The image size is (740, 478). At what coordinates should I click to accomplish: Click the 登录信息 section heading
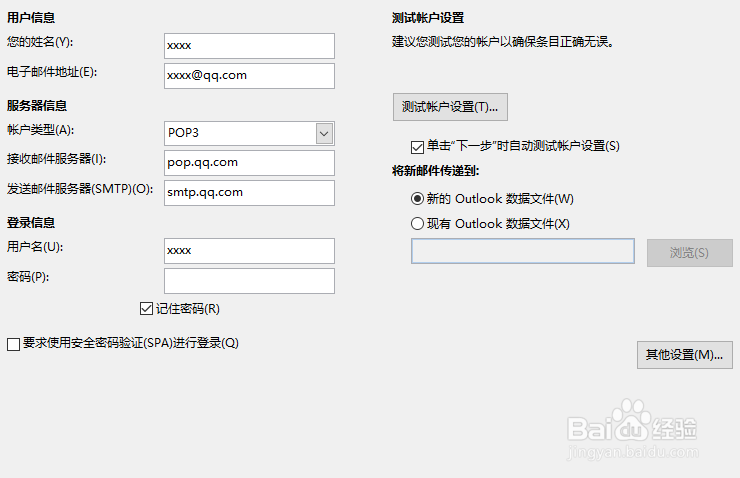coord(31,223)
